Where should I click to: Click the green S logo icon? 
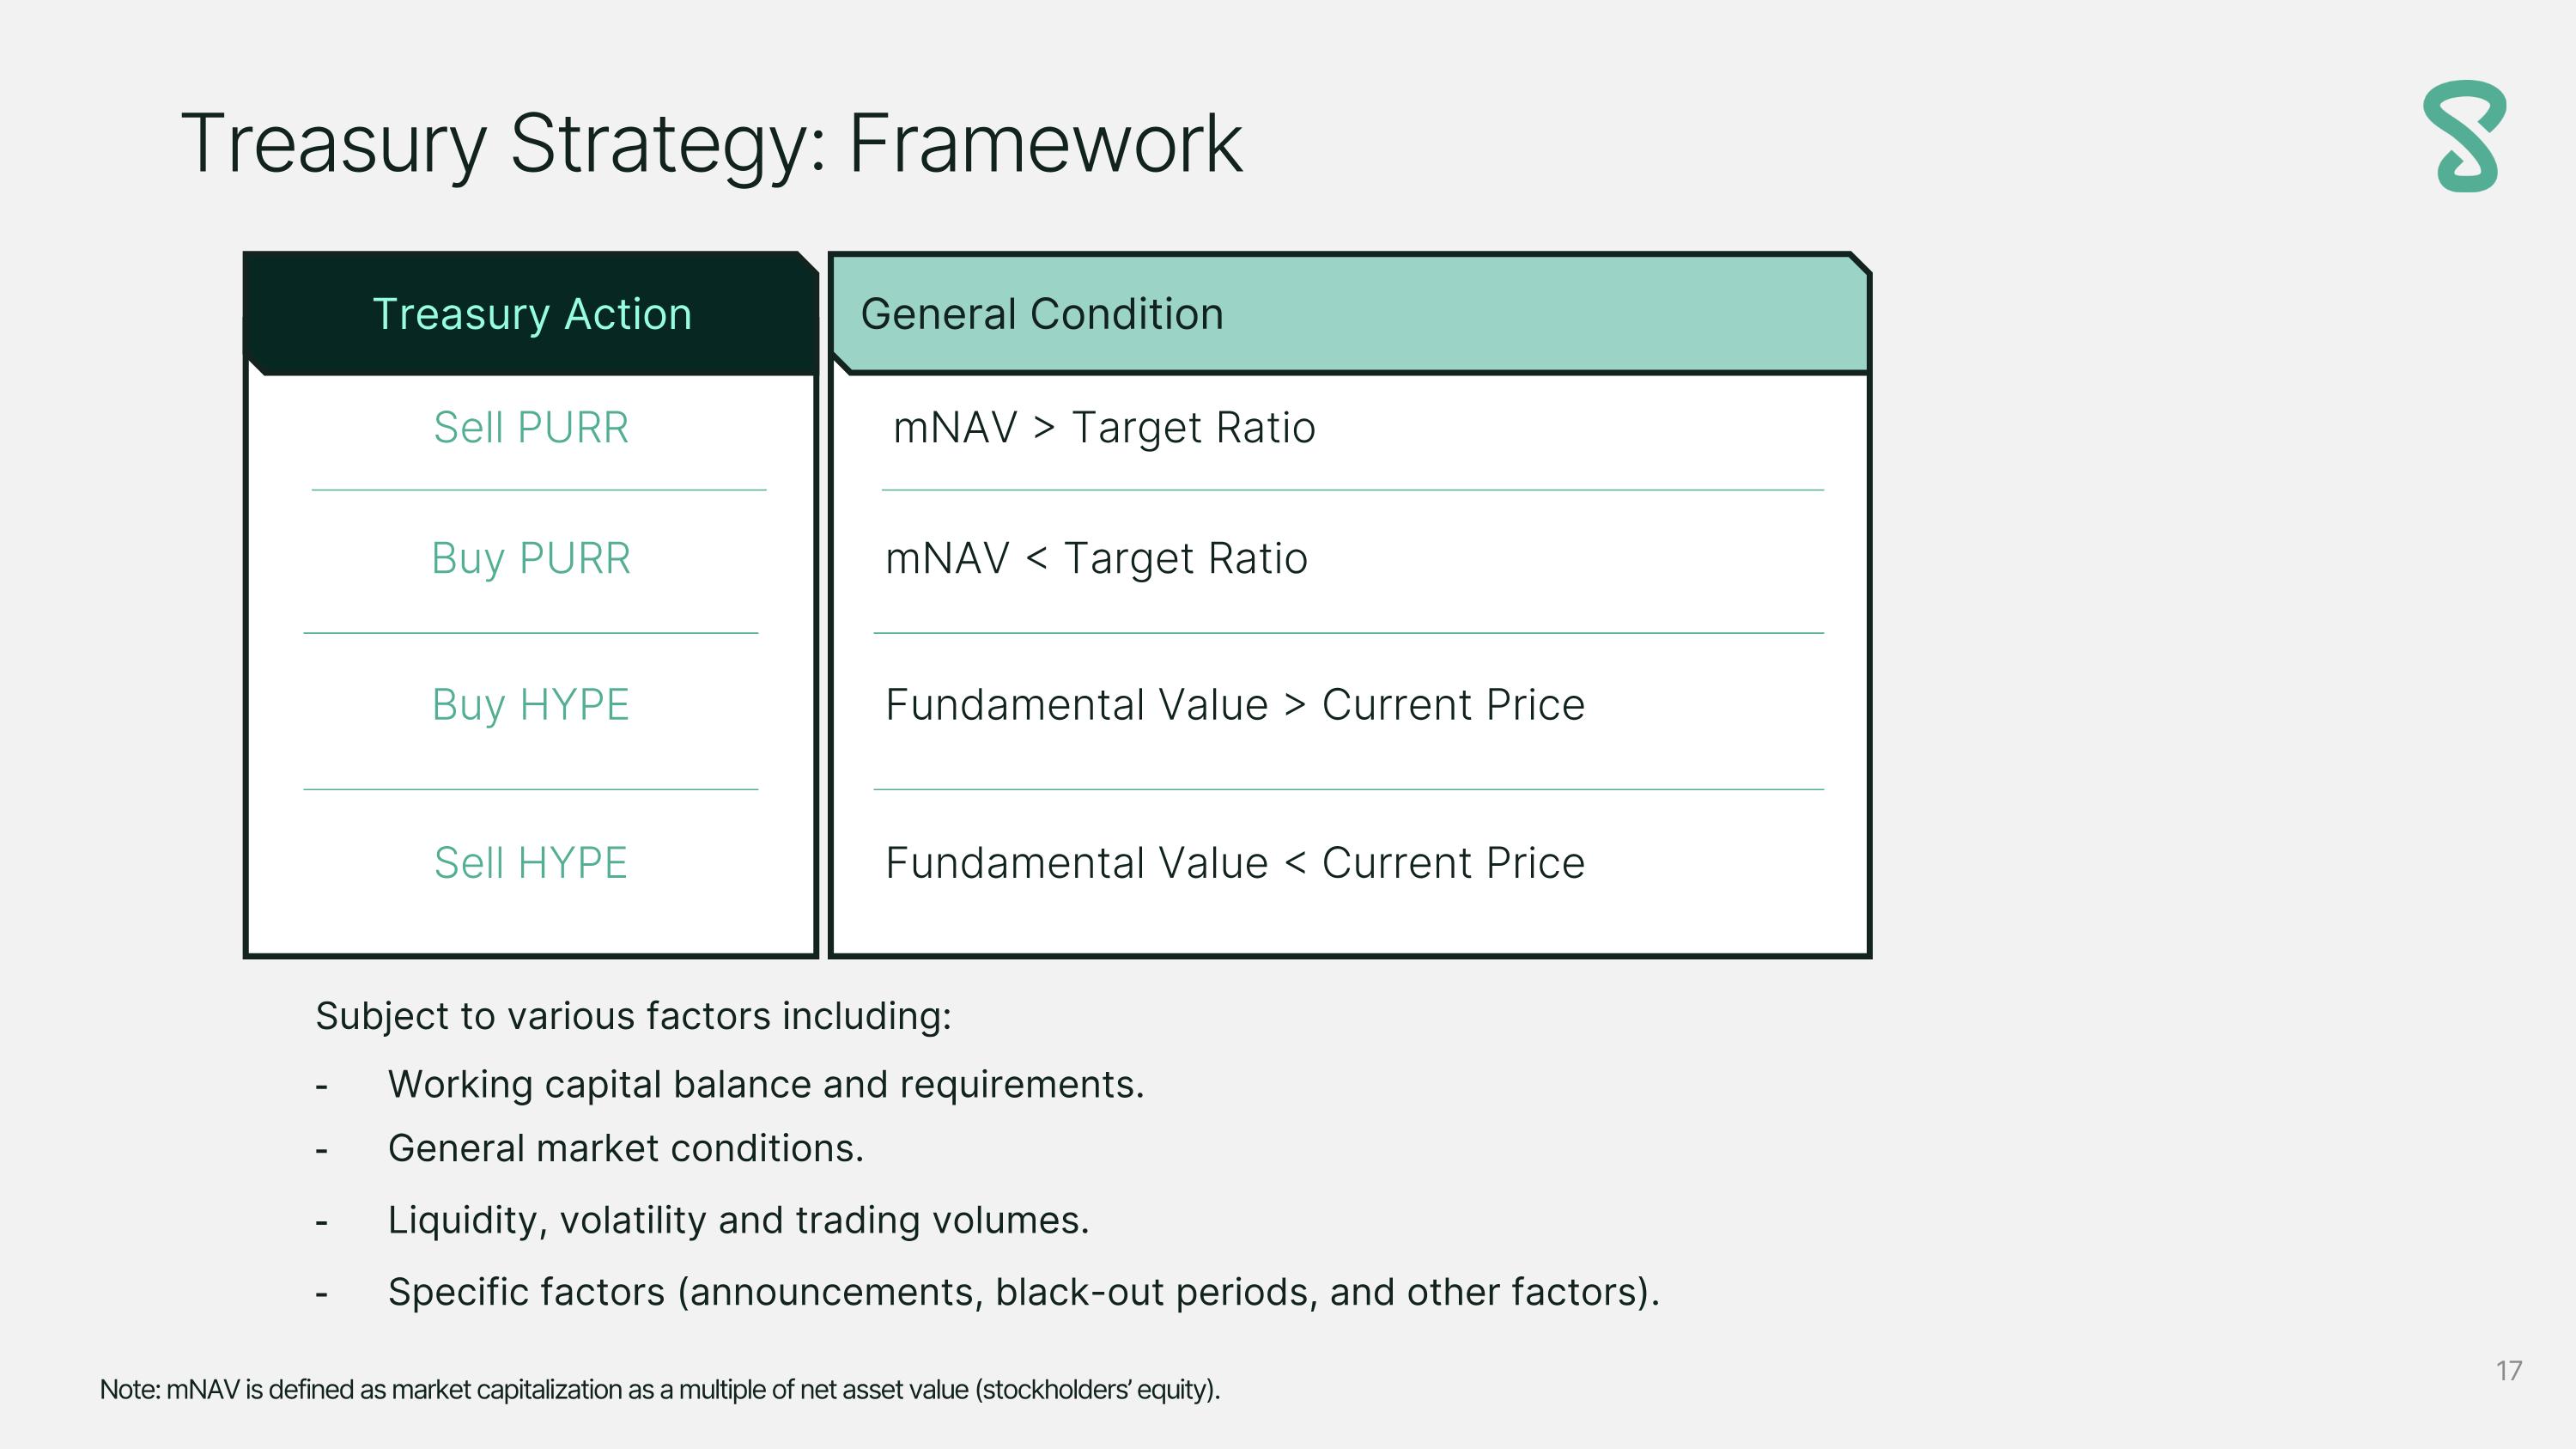2464,136
